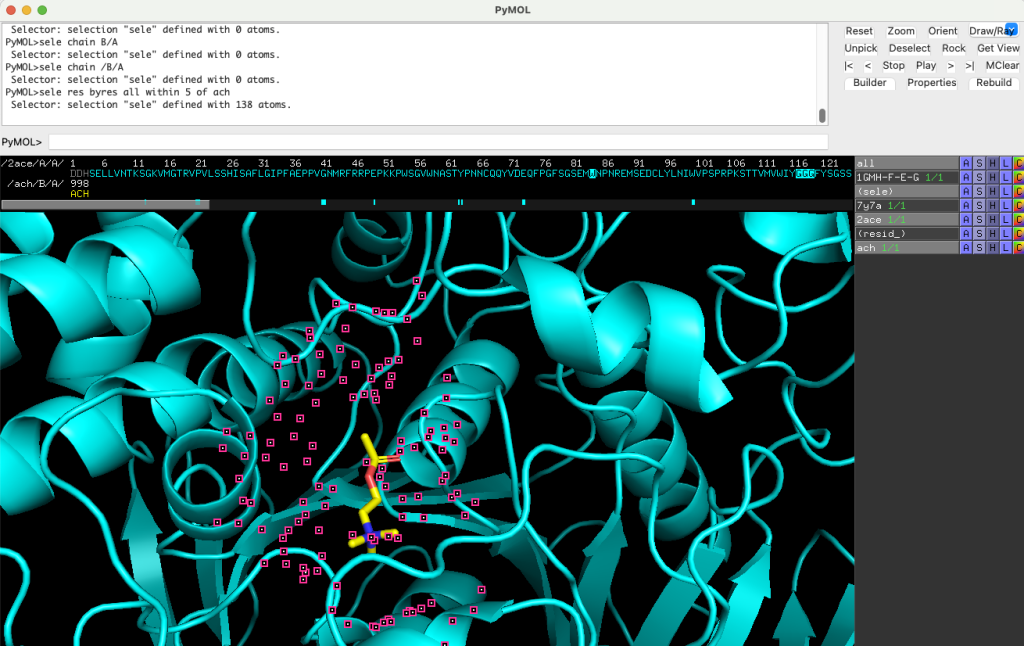Jump to last frame with >| button

click(969, 66)
